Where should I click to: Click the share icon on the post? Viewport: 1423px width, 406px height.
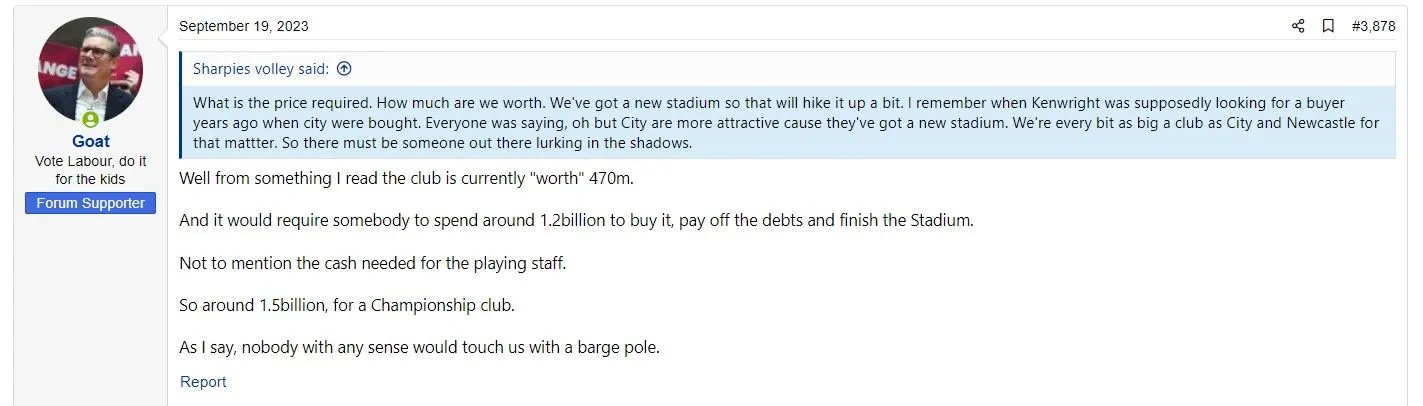tap(1298, 26)
